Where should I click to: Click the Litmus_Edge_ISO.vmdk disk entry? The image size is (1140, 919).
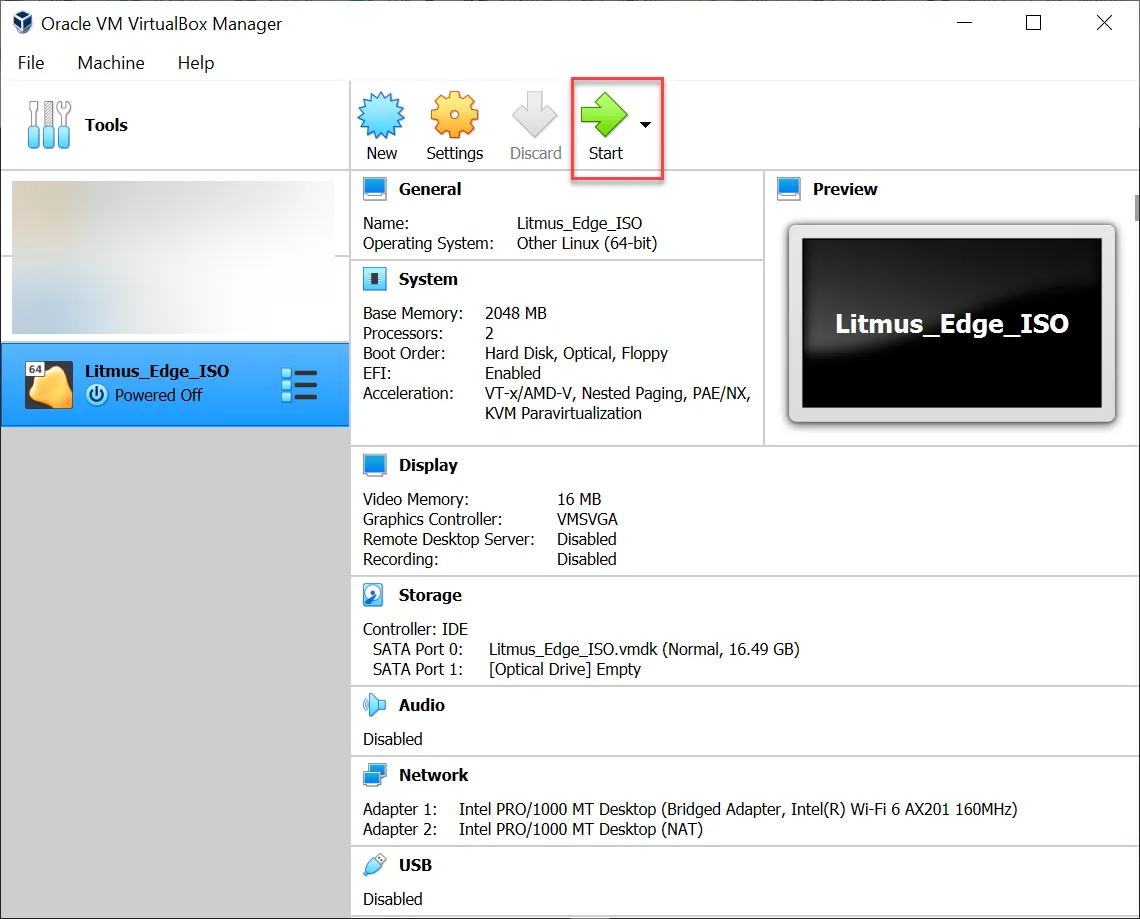[643, 649]
